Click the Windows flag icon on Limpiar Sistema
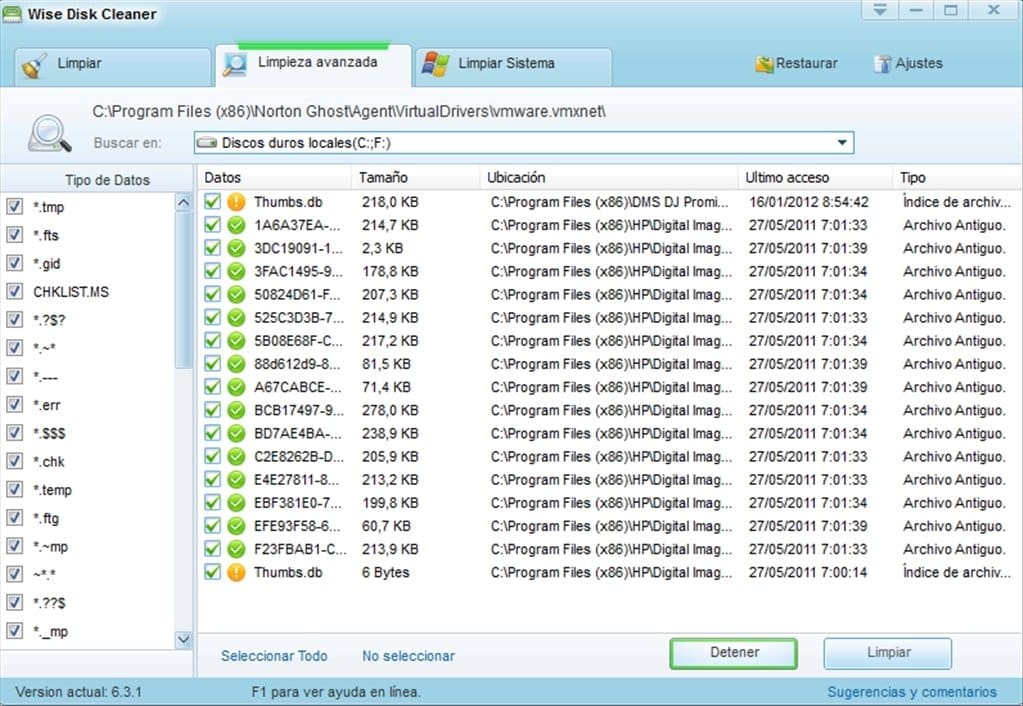This screenshot has height=706, width=1023. [435, 64]
